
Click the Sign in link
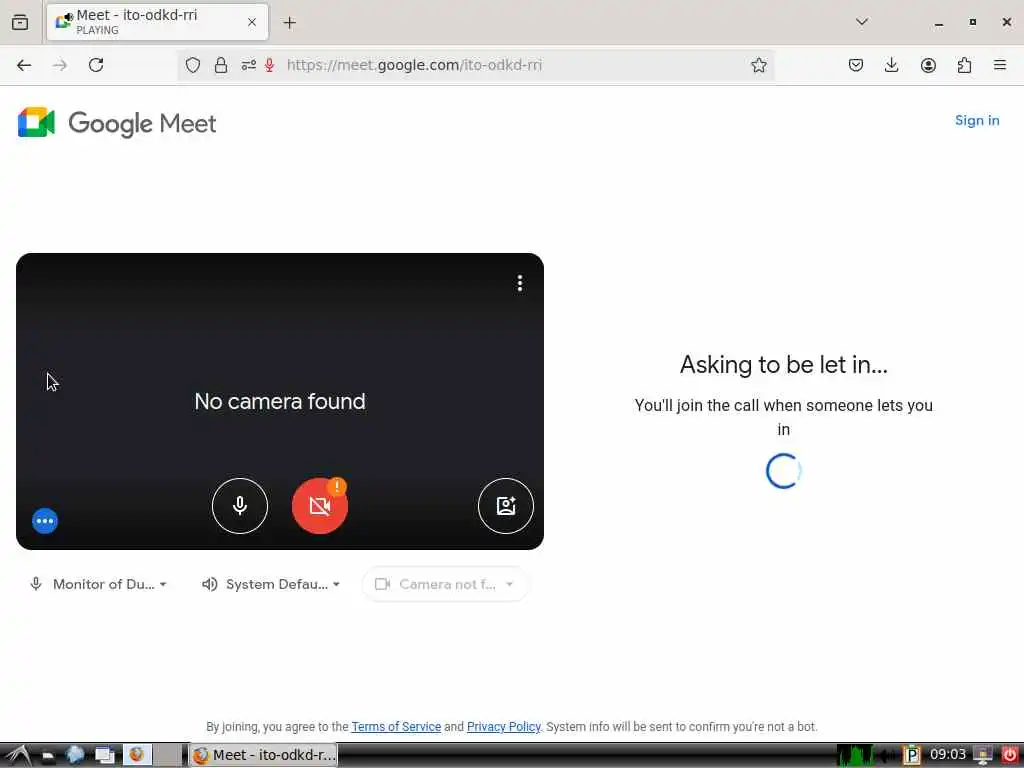click(977, 120)
